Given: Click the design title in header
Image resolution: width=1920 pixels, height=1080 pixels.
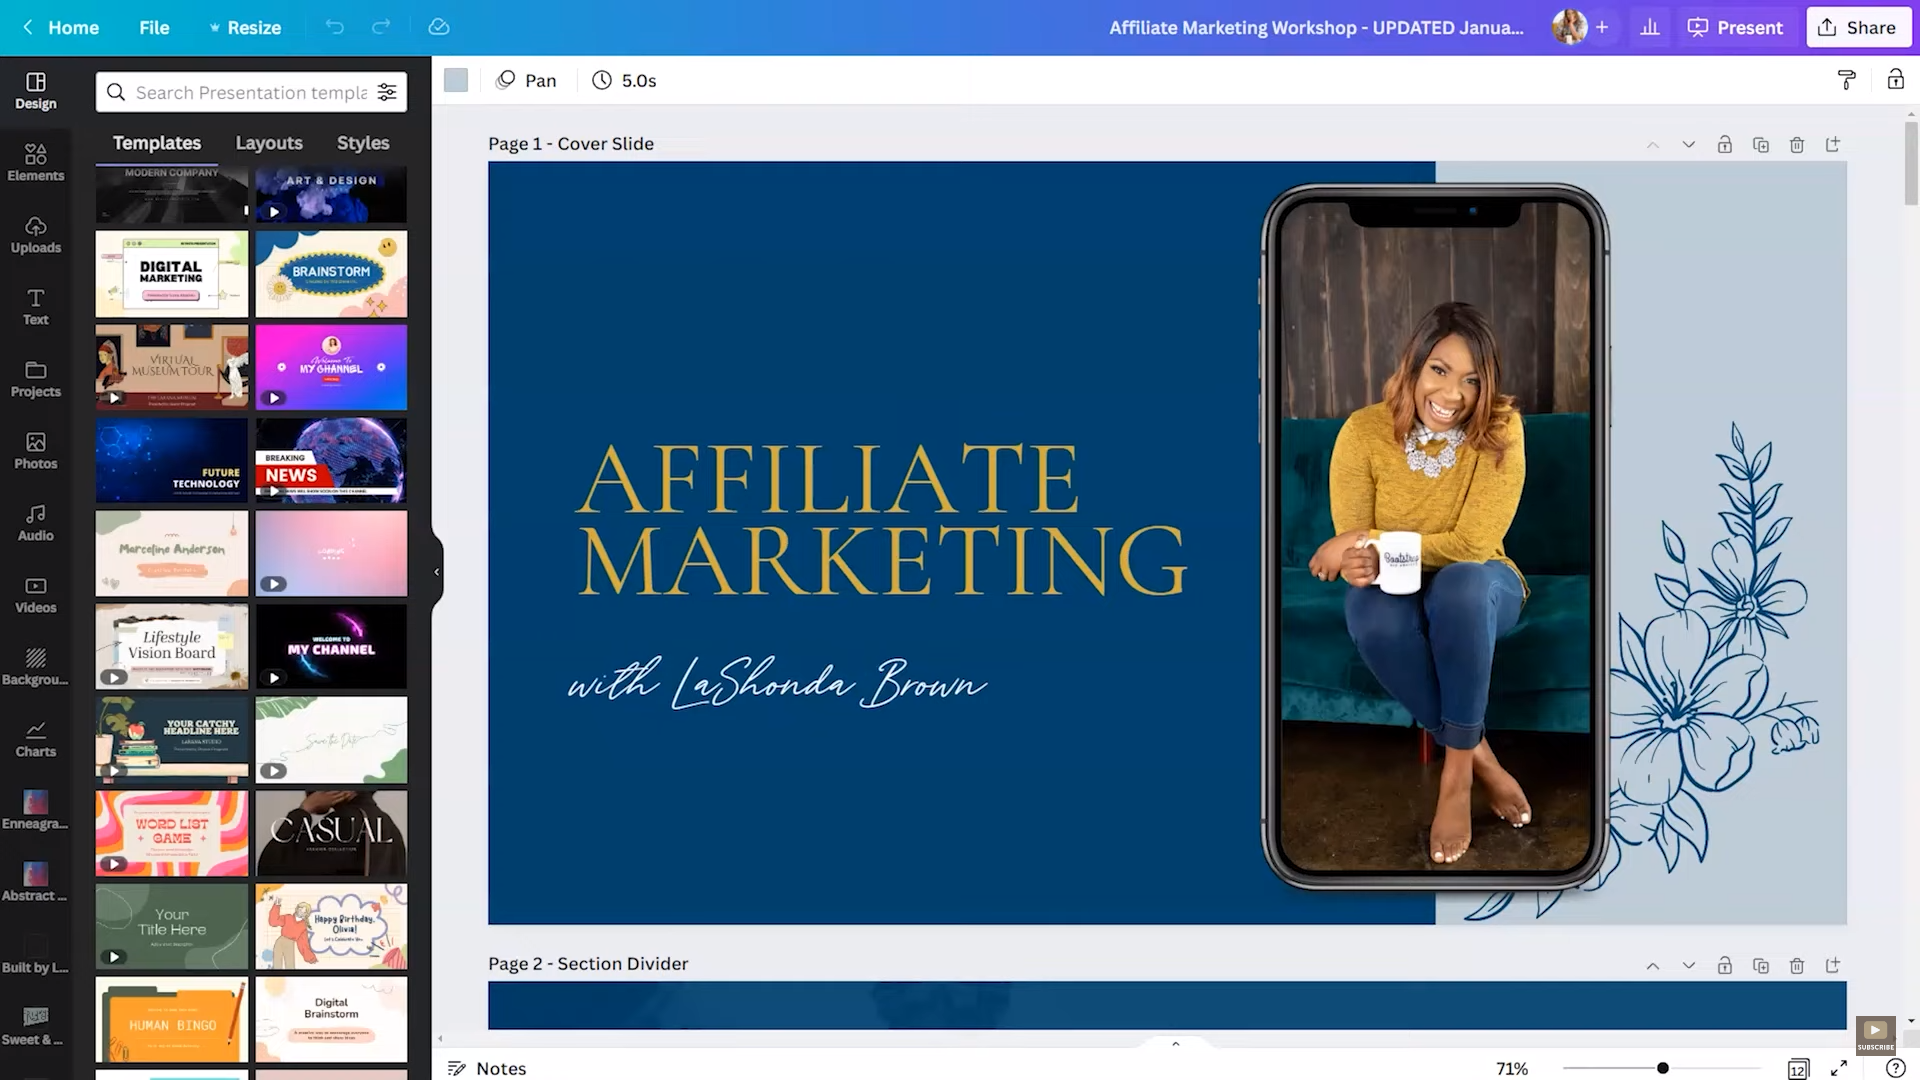Looking at the screenshot, I should pos(1316,27).
